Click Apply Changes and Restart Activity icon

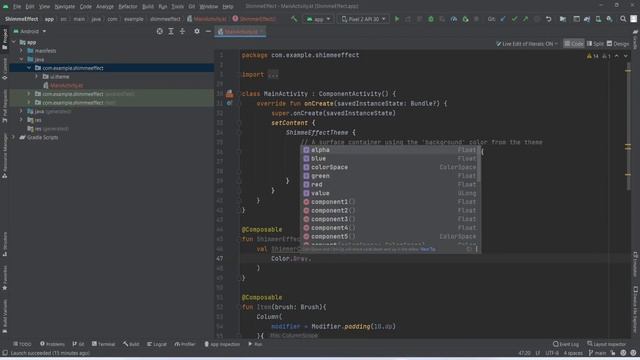pyautogui.click(x=408, y=19)
